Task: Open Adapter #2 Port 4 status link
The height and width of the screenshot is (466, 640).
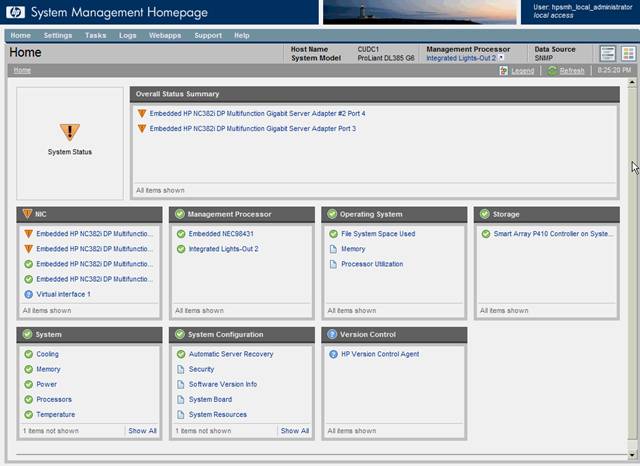Action: coord(258,113)
